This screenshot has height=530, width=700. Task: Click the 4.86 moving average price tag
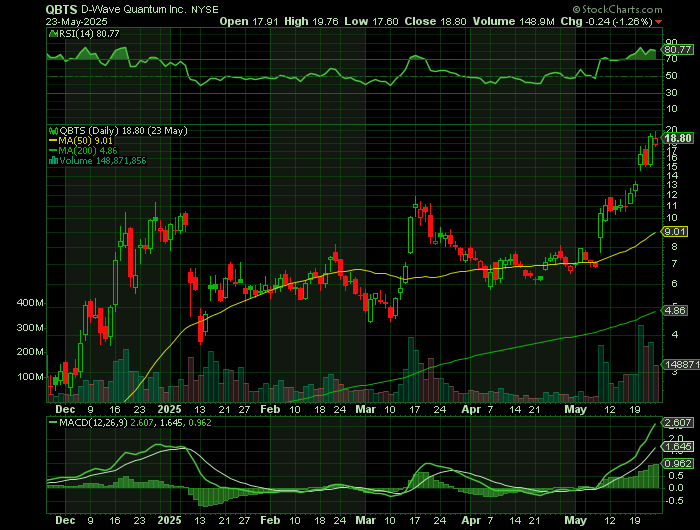point(675,310)
